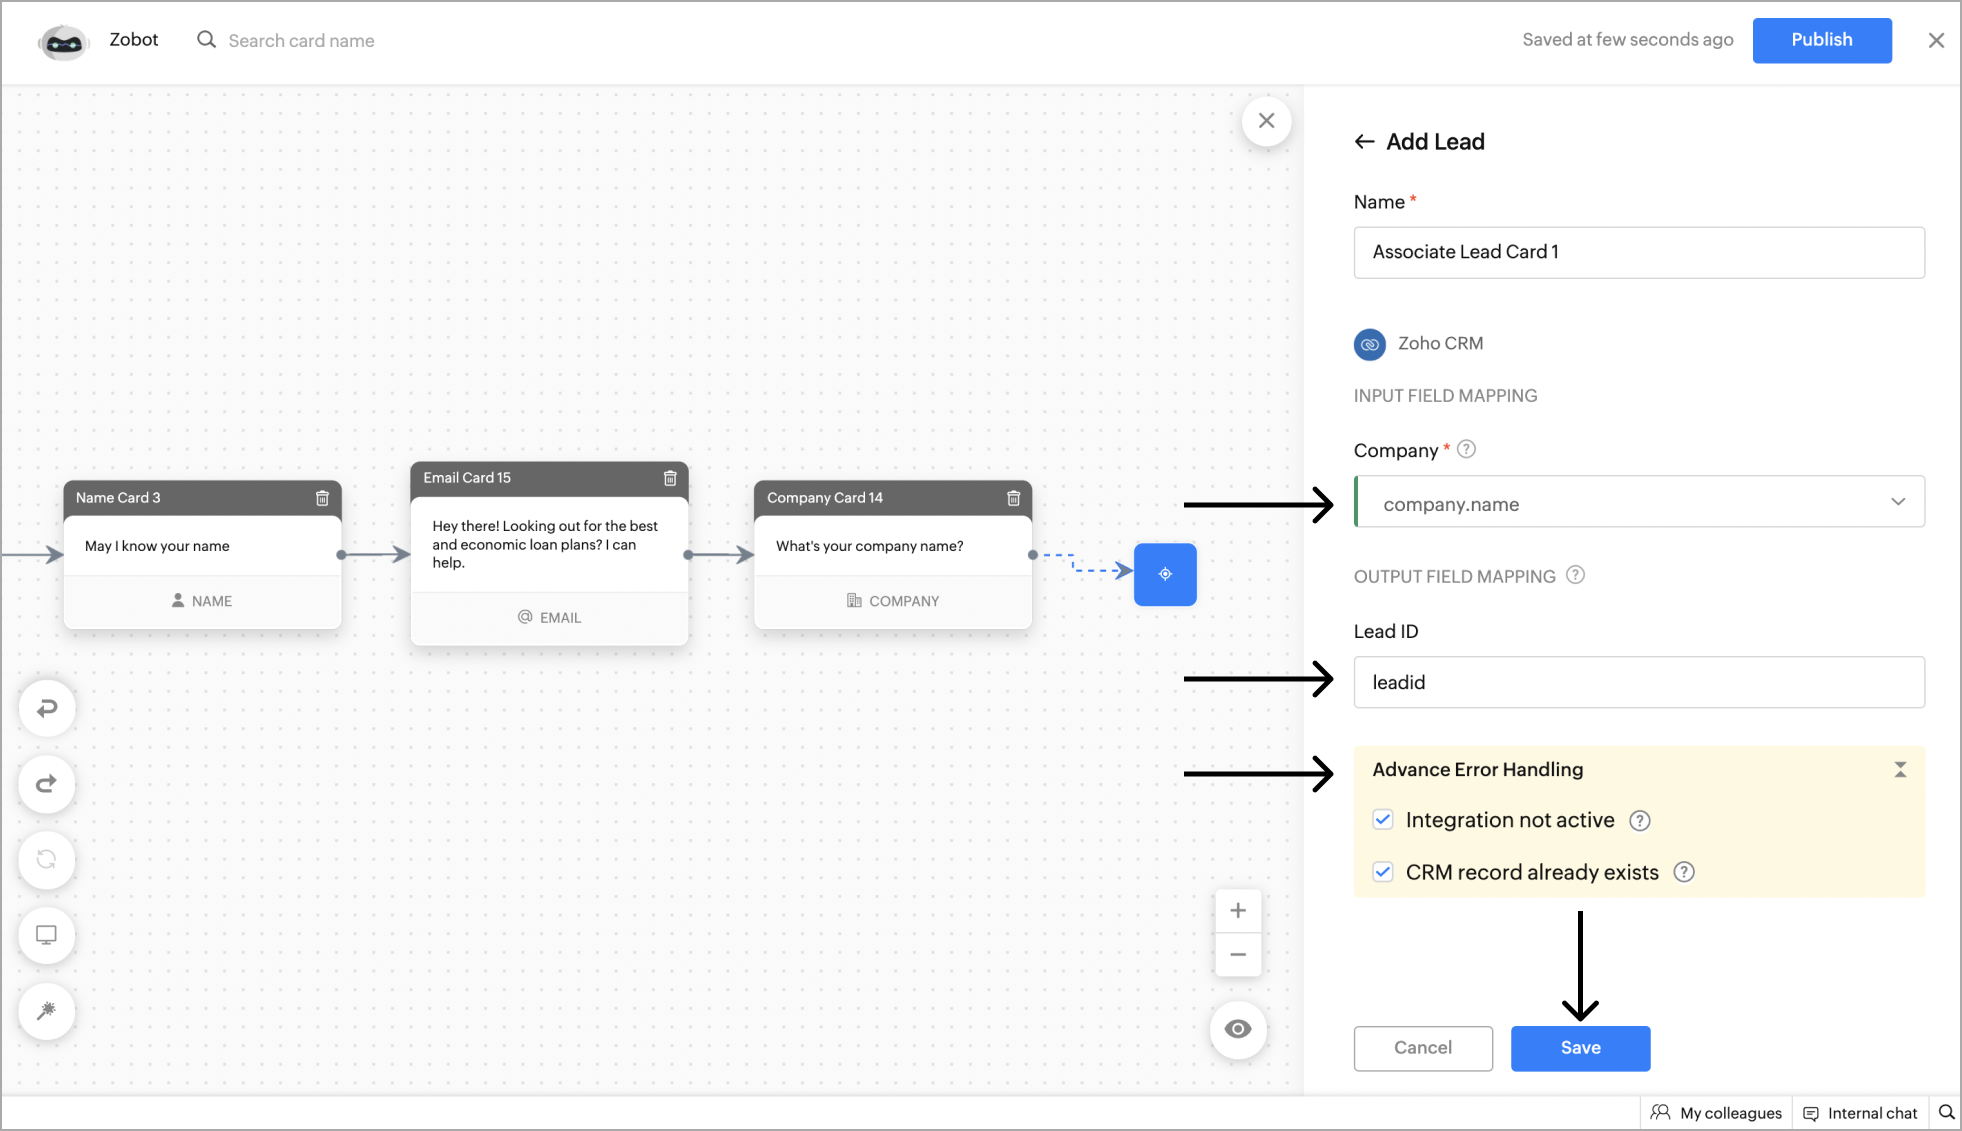This screenshot has width=1962, height=1131.
Task: Delete Company Card 14 via trash icon
Action: pyautogui.click(x=1013, y=498)
